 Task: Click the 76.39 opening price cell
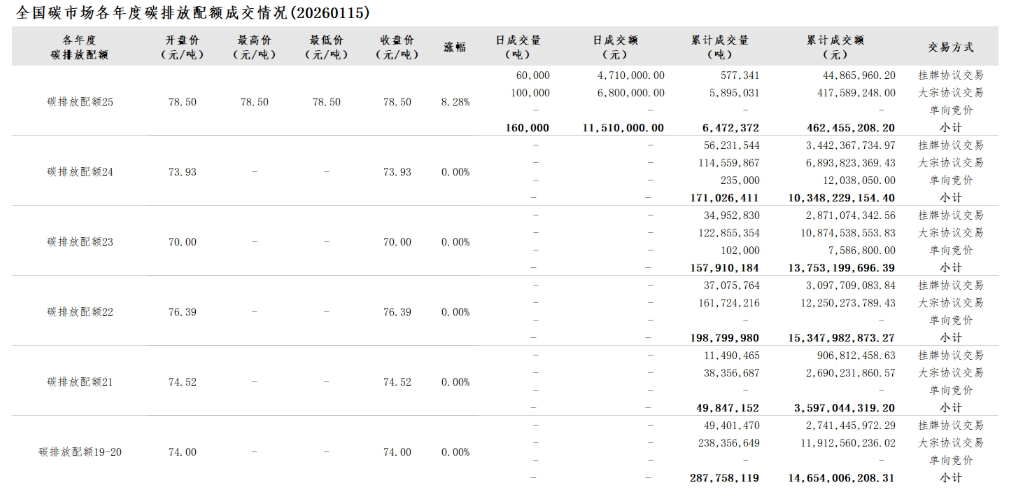(x=182, y=312)
